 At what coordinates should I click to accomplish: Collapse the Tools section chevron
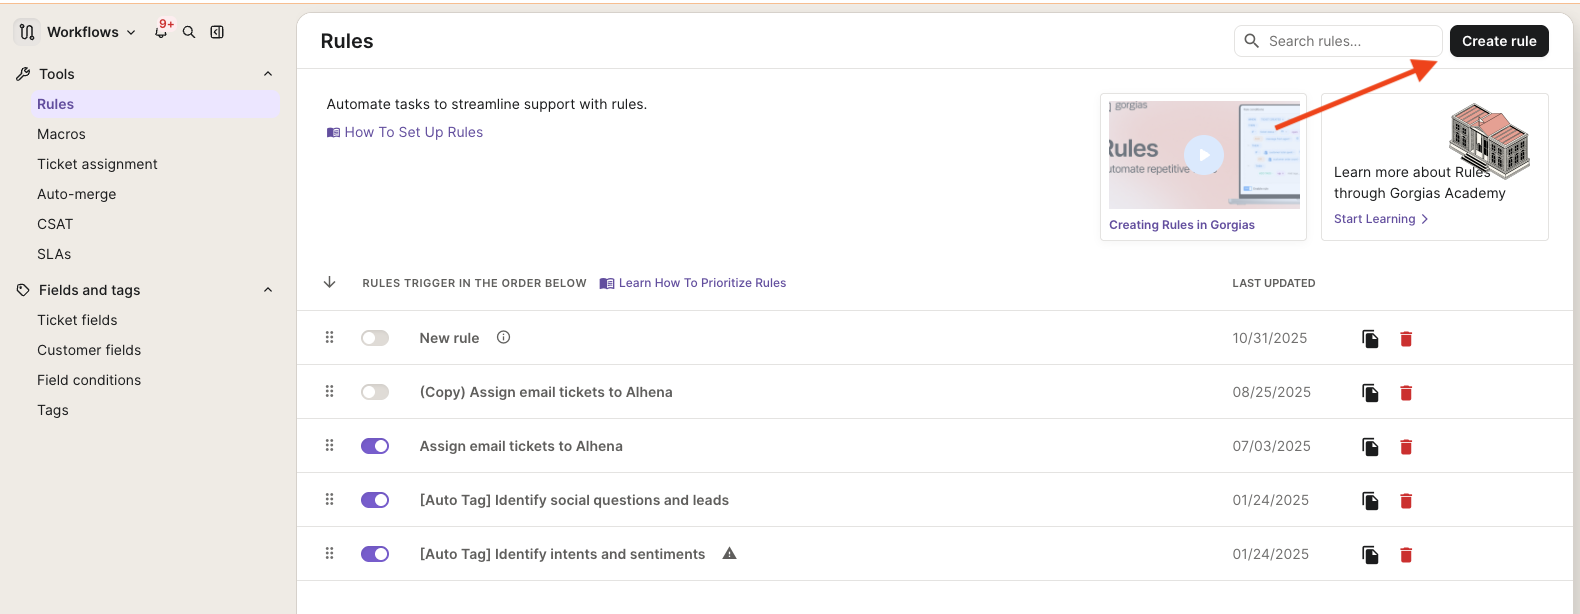pos(268,74)
